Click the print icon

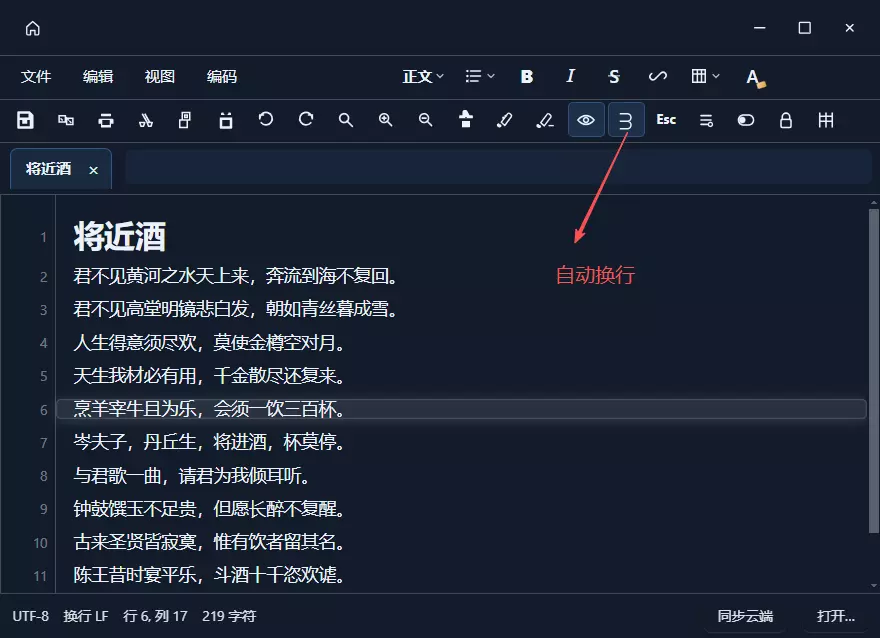pyautogui.click(x=106, y=120)
